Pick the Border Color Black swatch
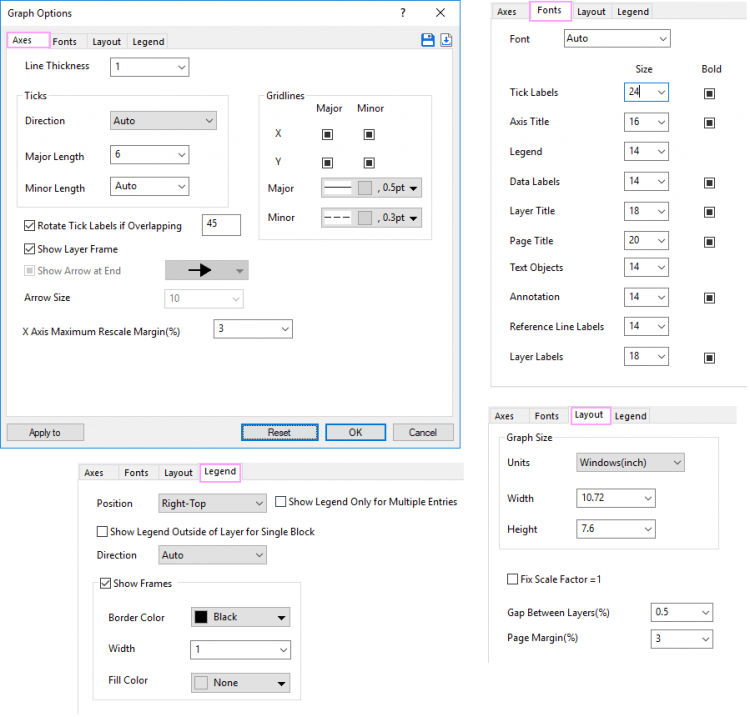 pos(201,617)
